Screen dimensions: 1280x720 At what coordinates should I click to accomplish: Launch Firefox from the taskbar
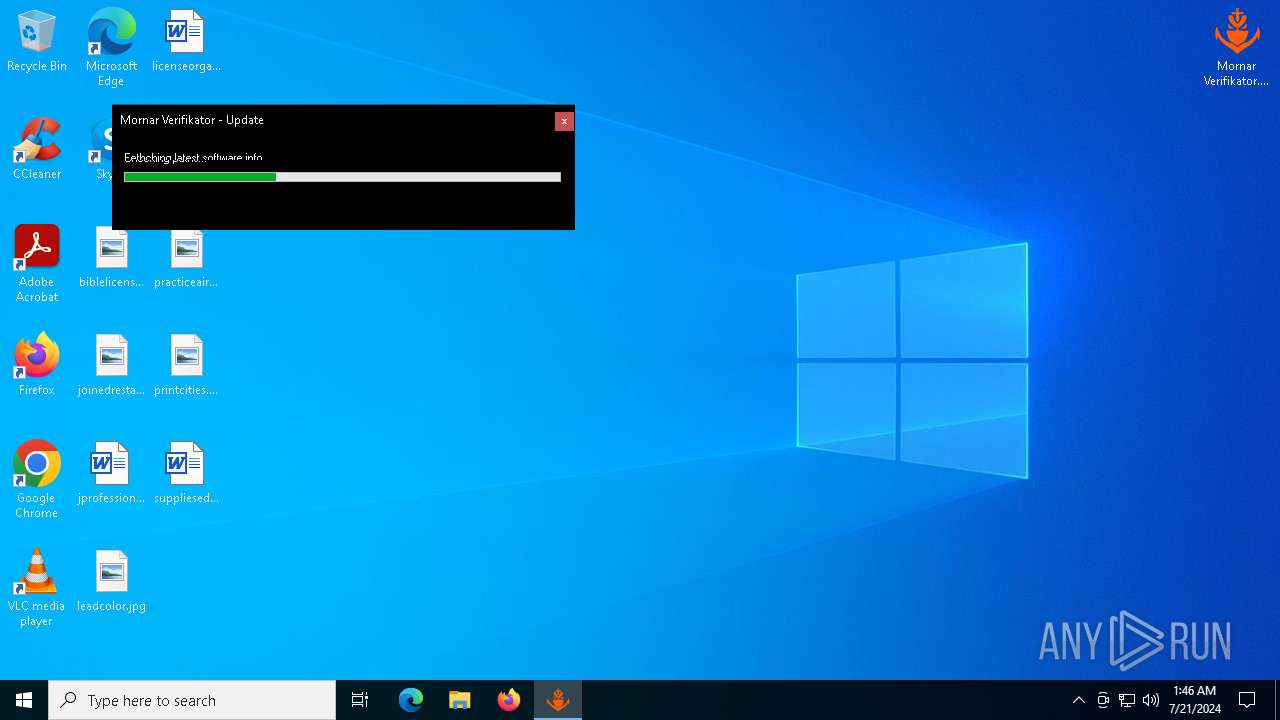pyautogui.click(x=509, y=700)
